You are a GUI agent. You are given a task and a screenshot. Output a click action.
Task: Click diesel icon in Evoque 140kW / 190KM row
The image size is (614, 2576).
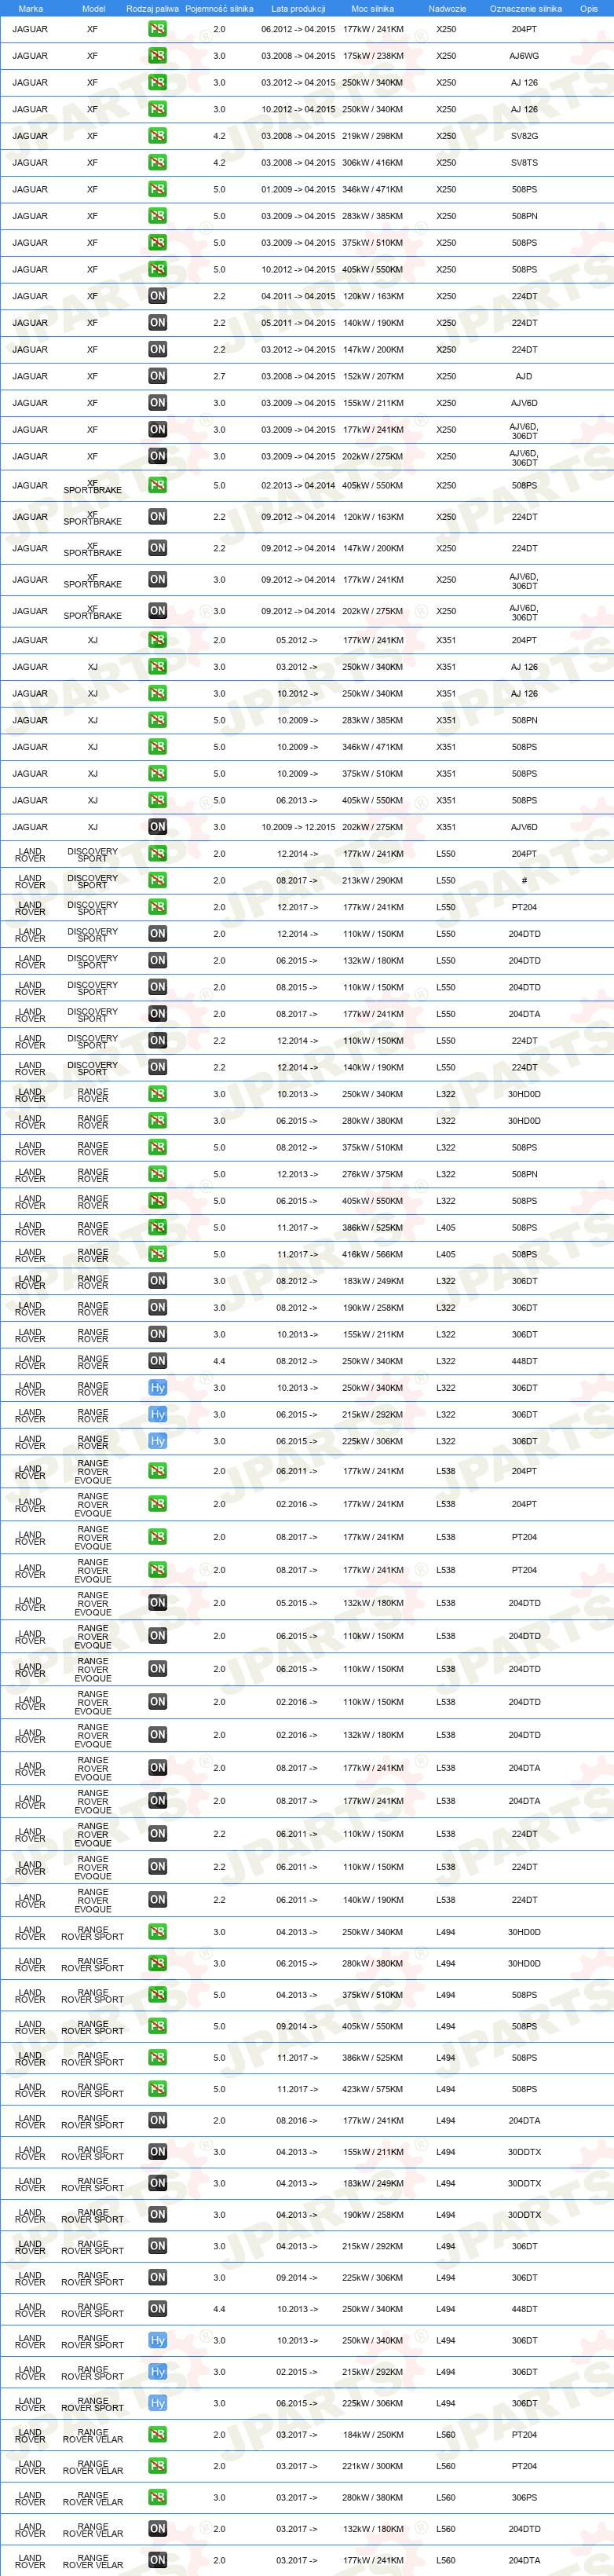pyautogui.click(x=157, y=1900)
